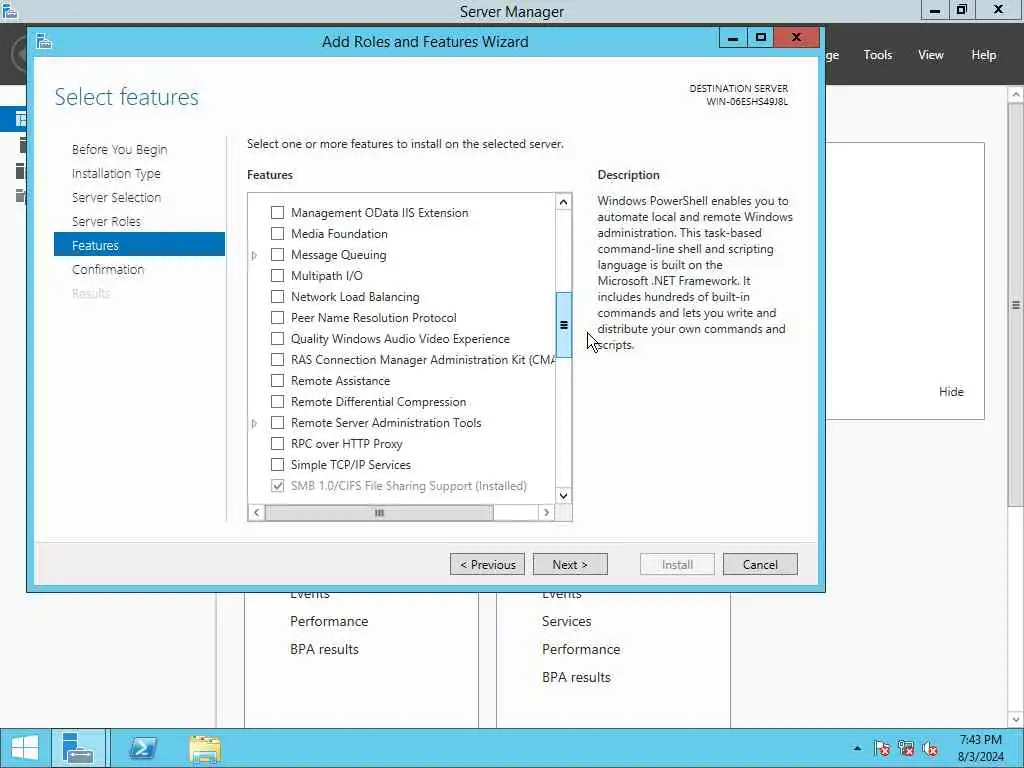The image size is (1024, 768).
Task: Check RAS Connection Manager Administration Kit
Action: coord(278,360)
